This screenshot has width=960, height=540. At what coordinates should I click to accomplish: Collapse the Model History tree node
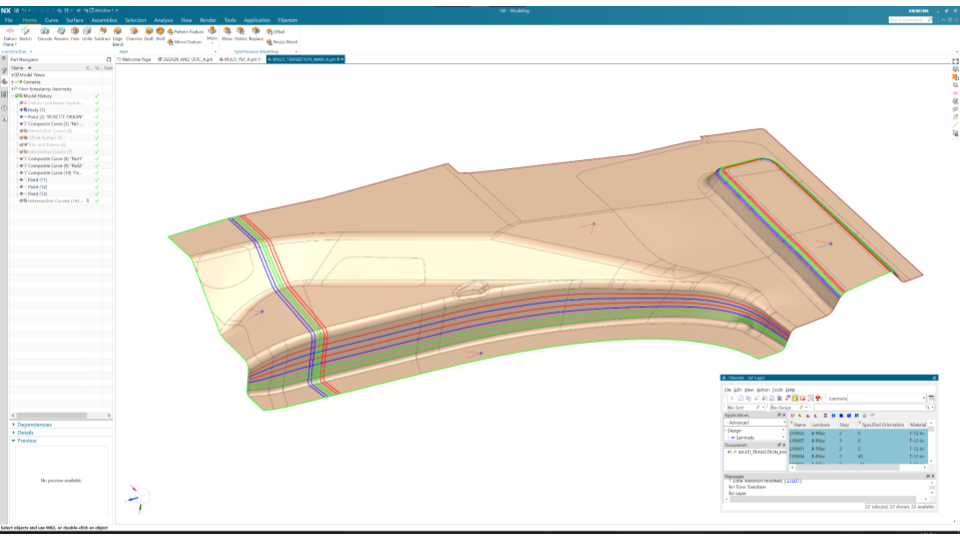(x=14, y=95)
